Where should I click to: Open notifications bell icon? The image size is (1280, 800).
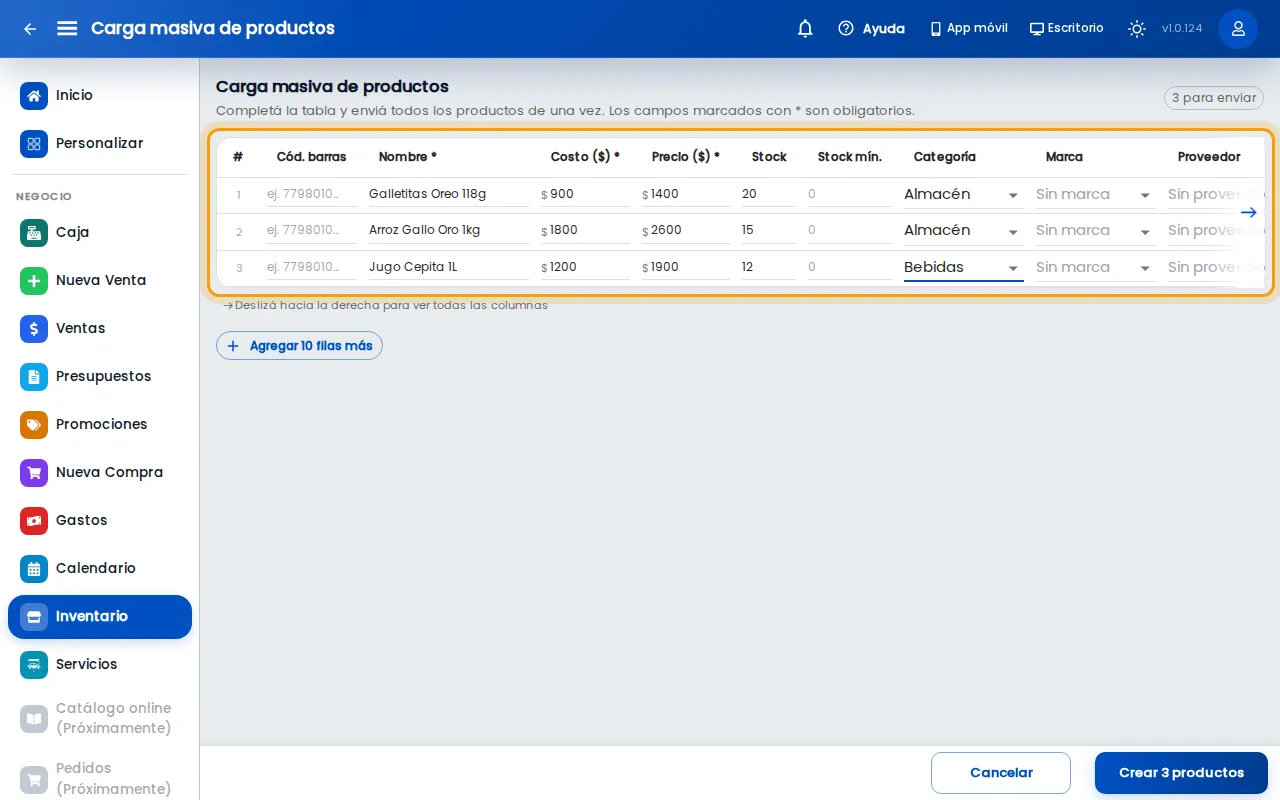(x=805, y=29)
